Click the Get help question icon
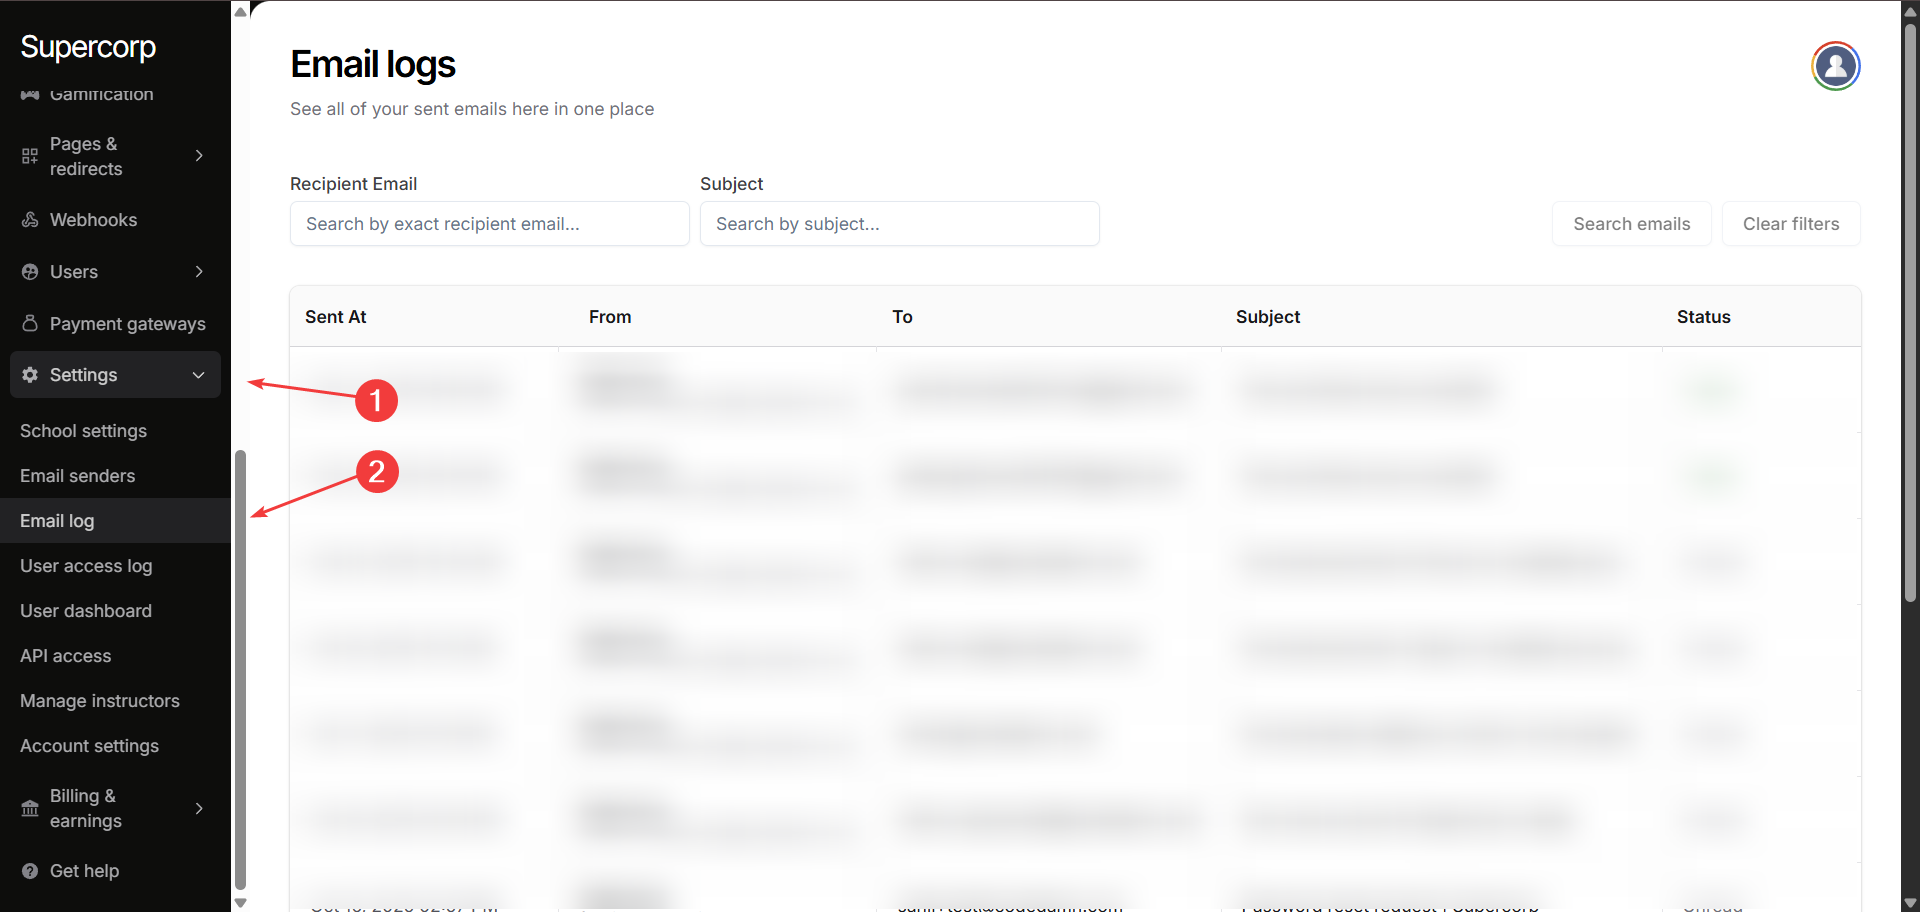 [x=30, y=871]
